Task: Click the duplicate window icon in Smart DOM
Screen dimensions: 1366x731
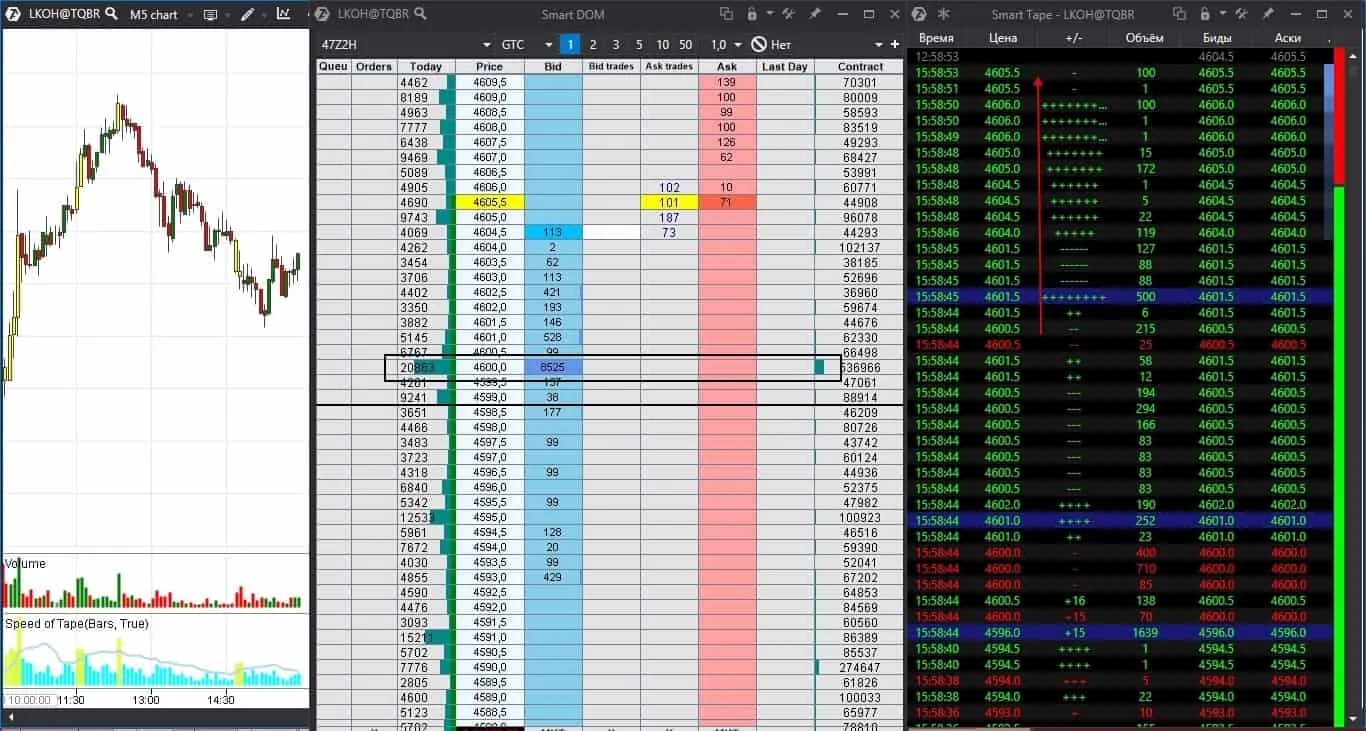Action: [727, 14]
